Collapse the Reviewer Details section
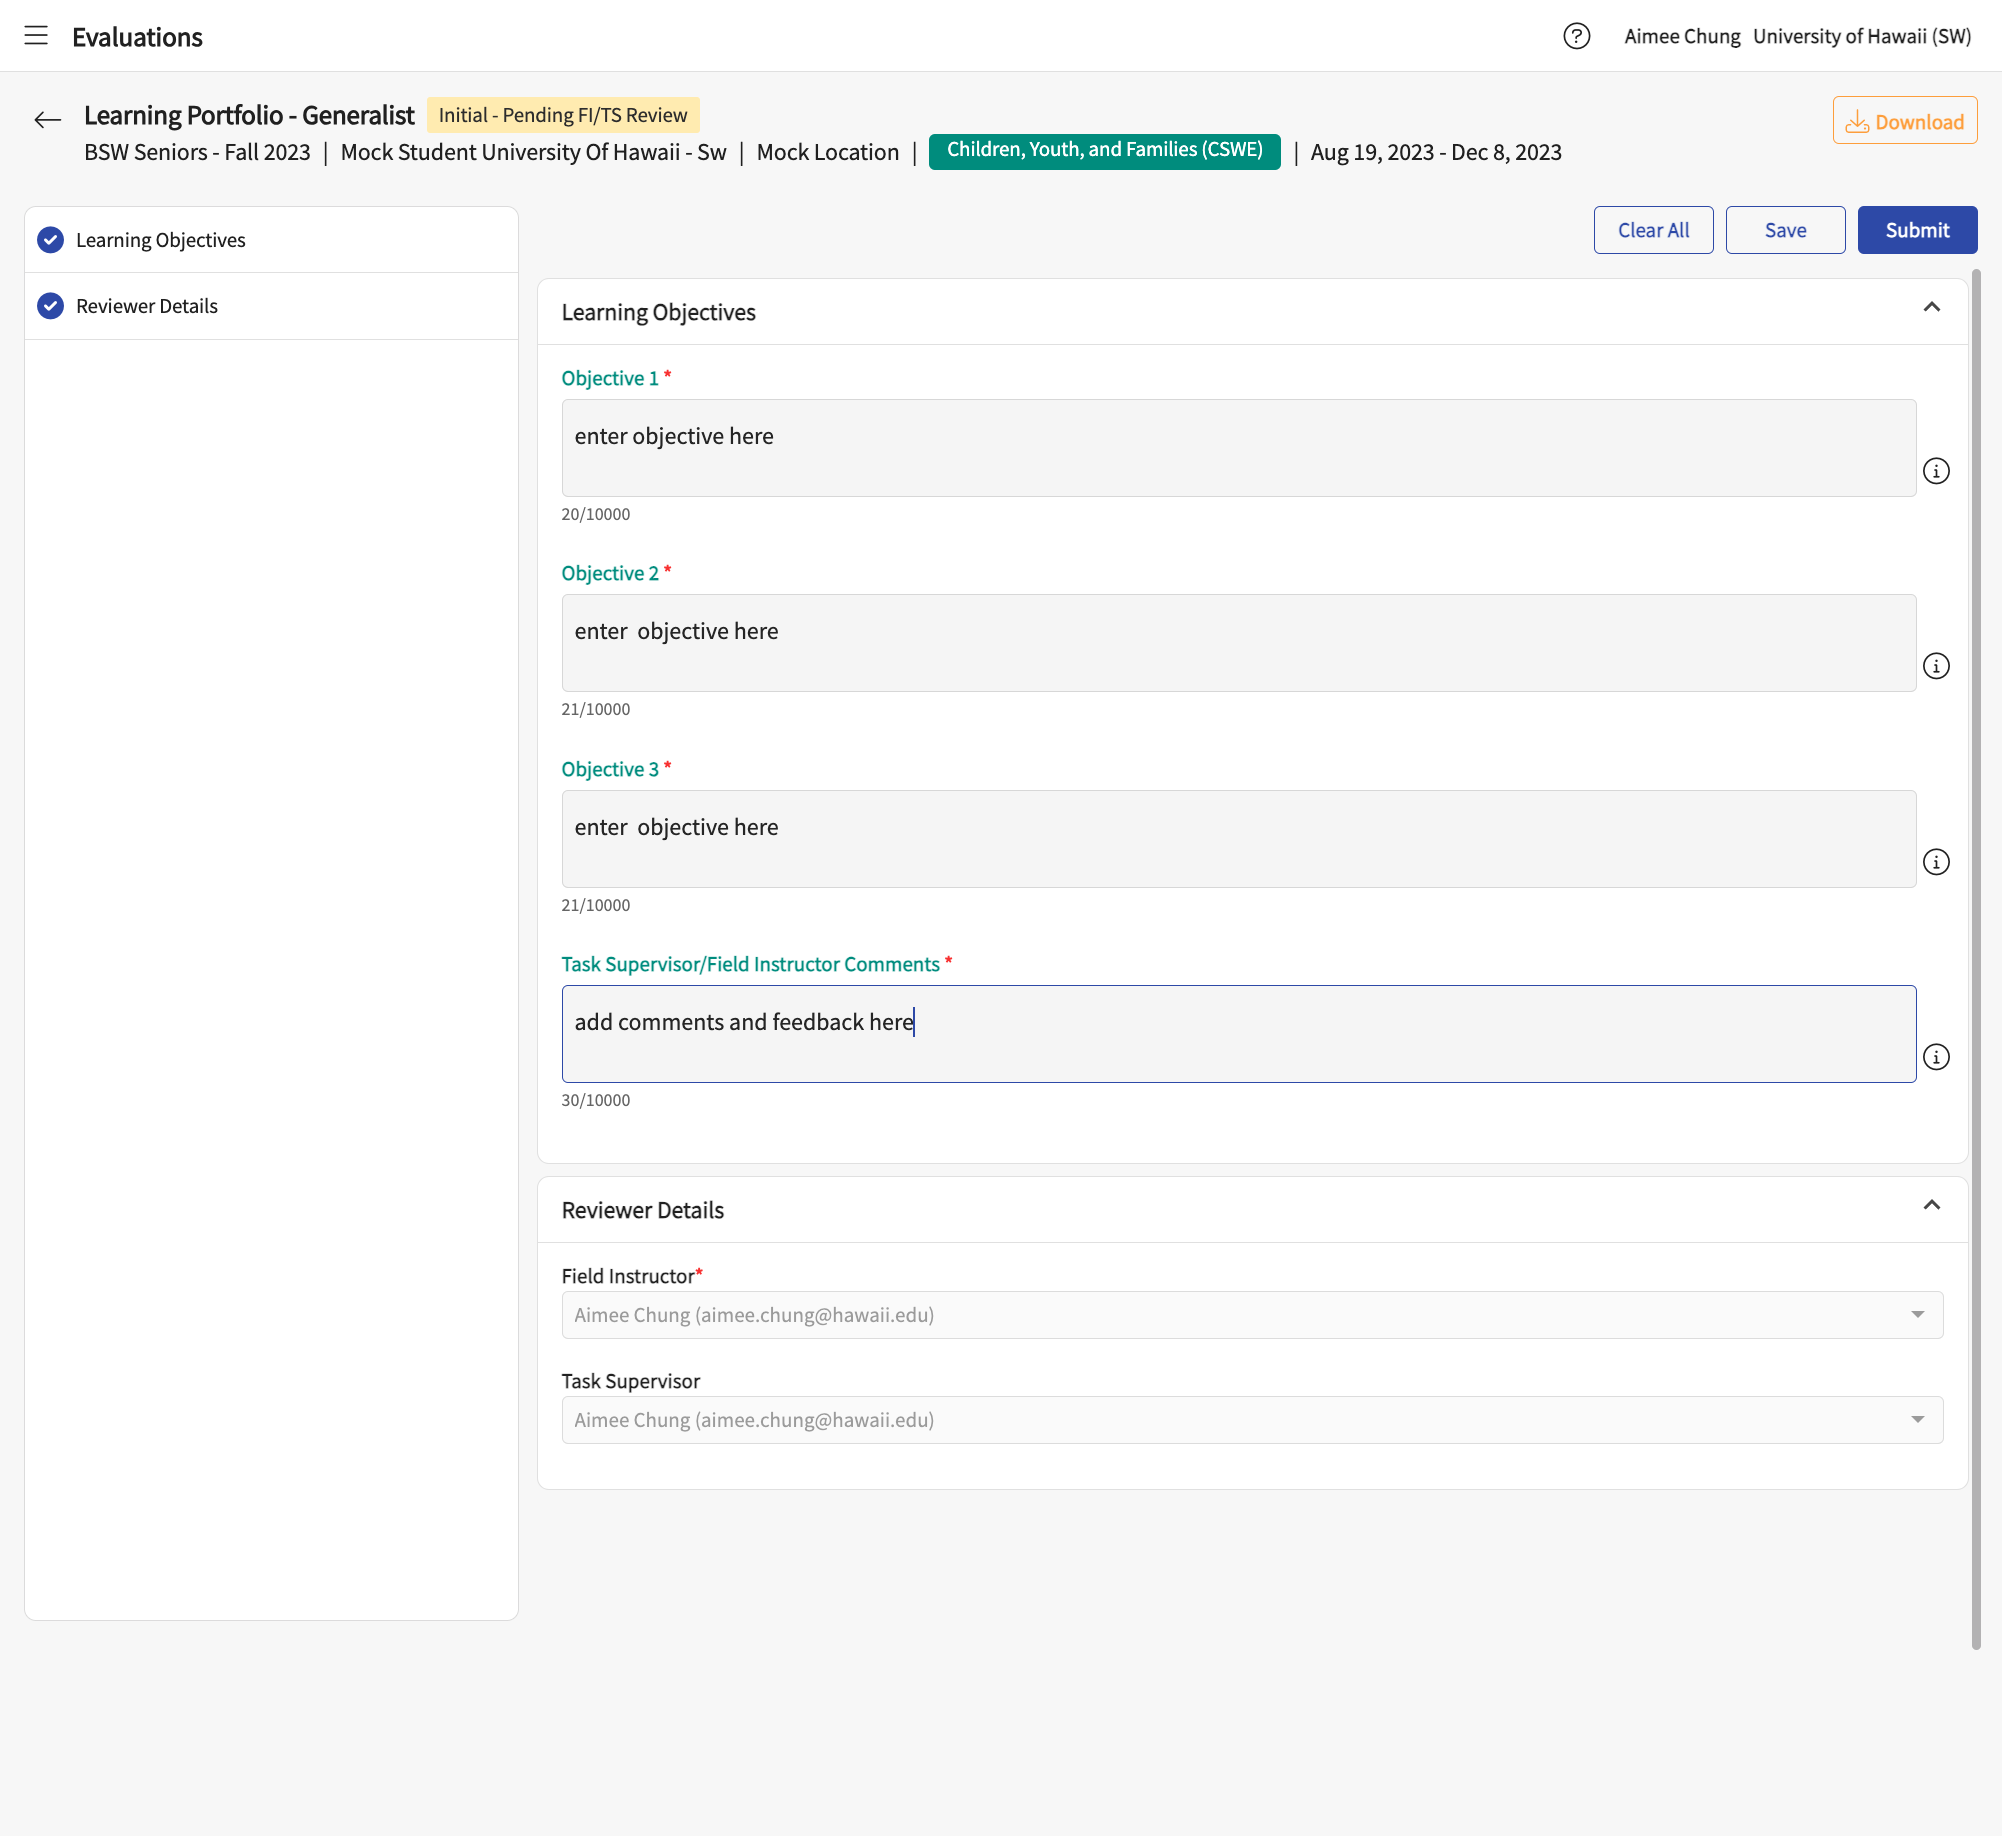The image size is (2002, 1836). [x=1932, y=1205]
